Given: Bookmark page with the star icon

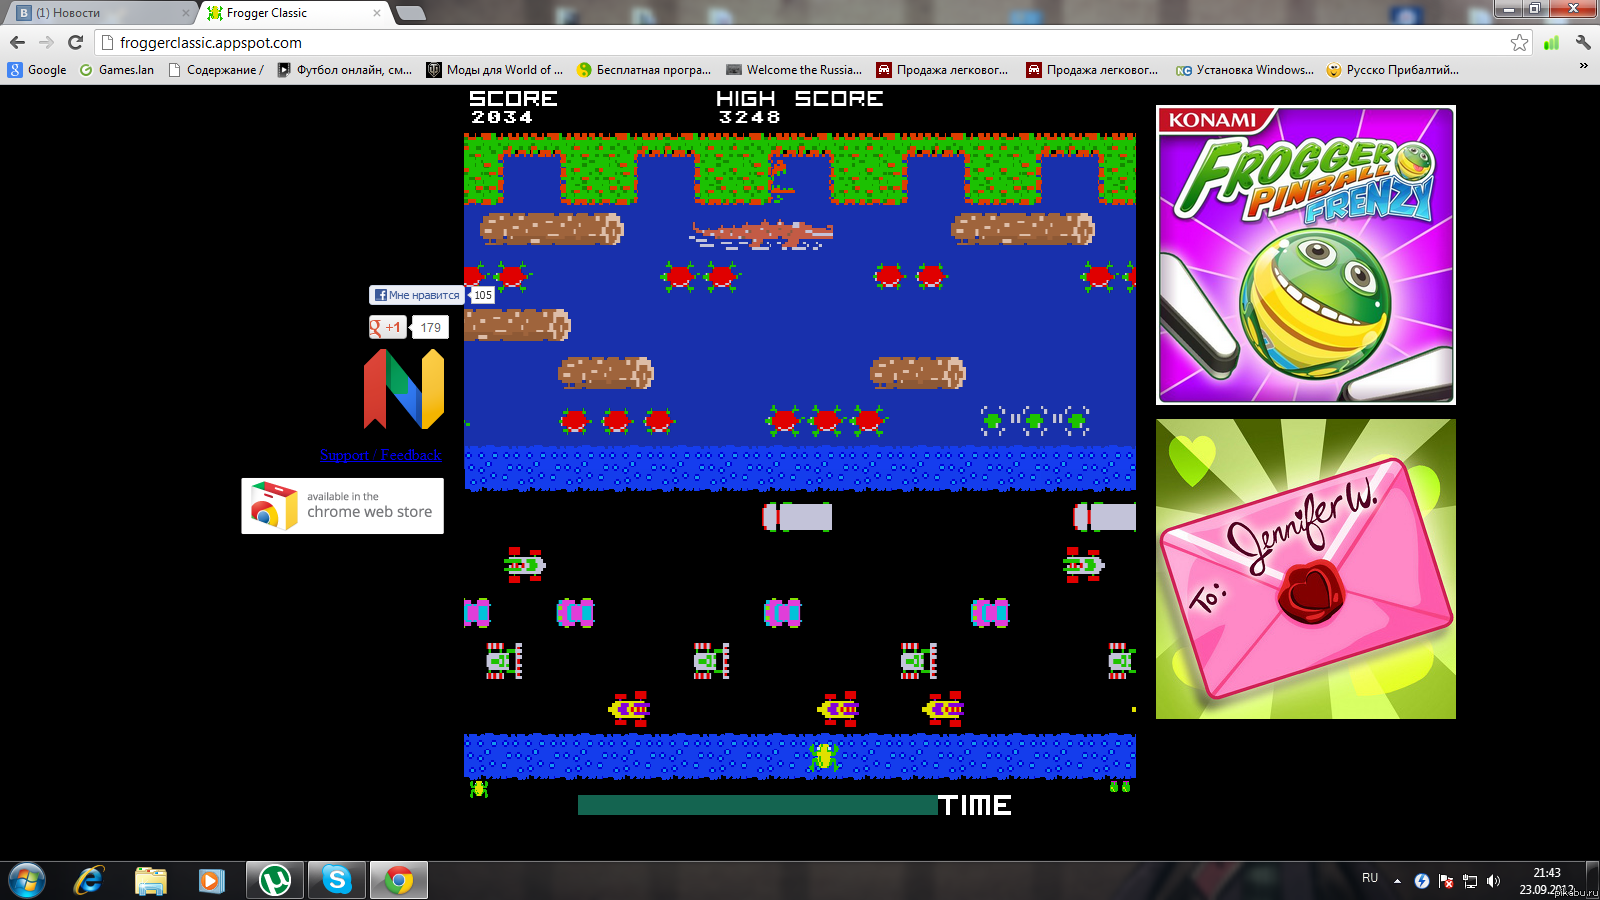Looking at the screenshot, I should (1519, 42).
